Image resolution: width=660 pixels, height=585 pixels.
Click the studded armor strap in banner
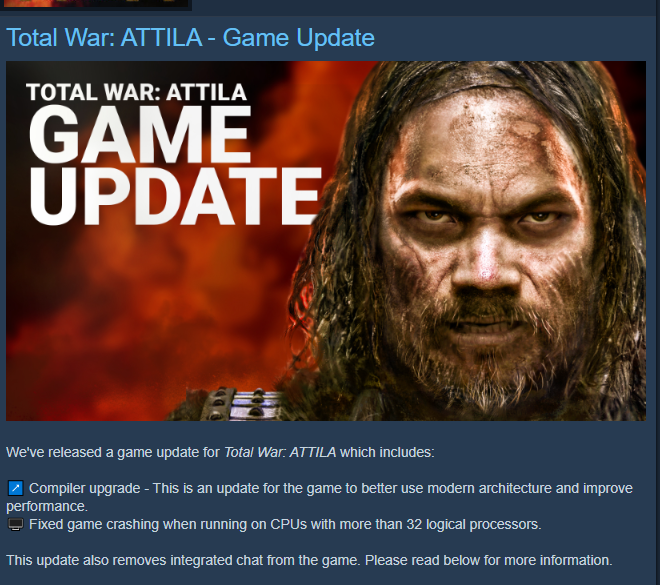pos(236,404)
